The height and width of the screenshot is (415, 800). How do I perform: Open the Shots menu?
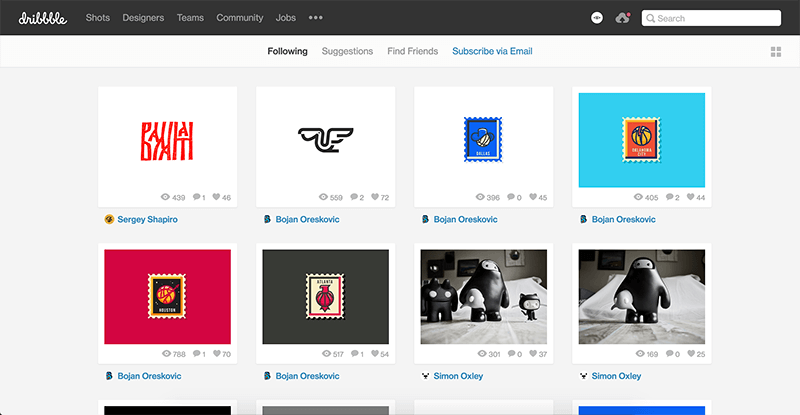98,18
